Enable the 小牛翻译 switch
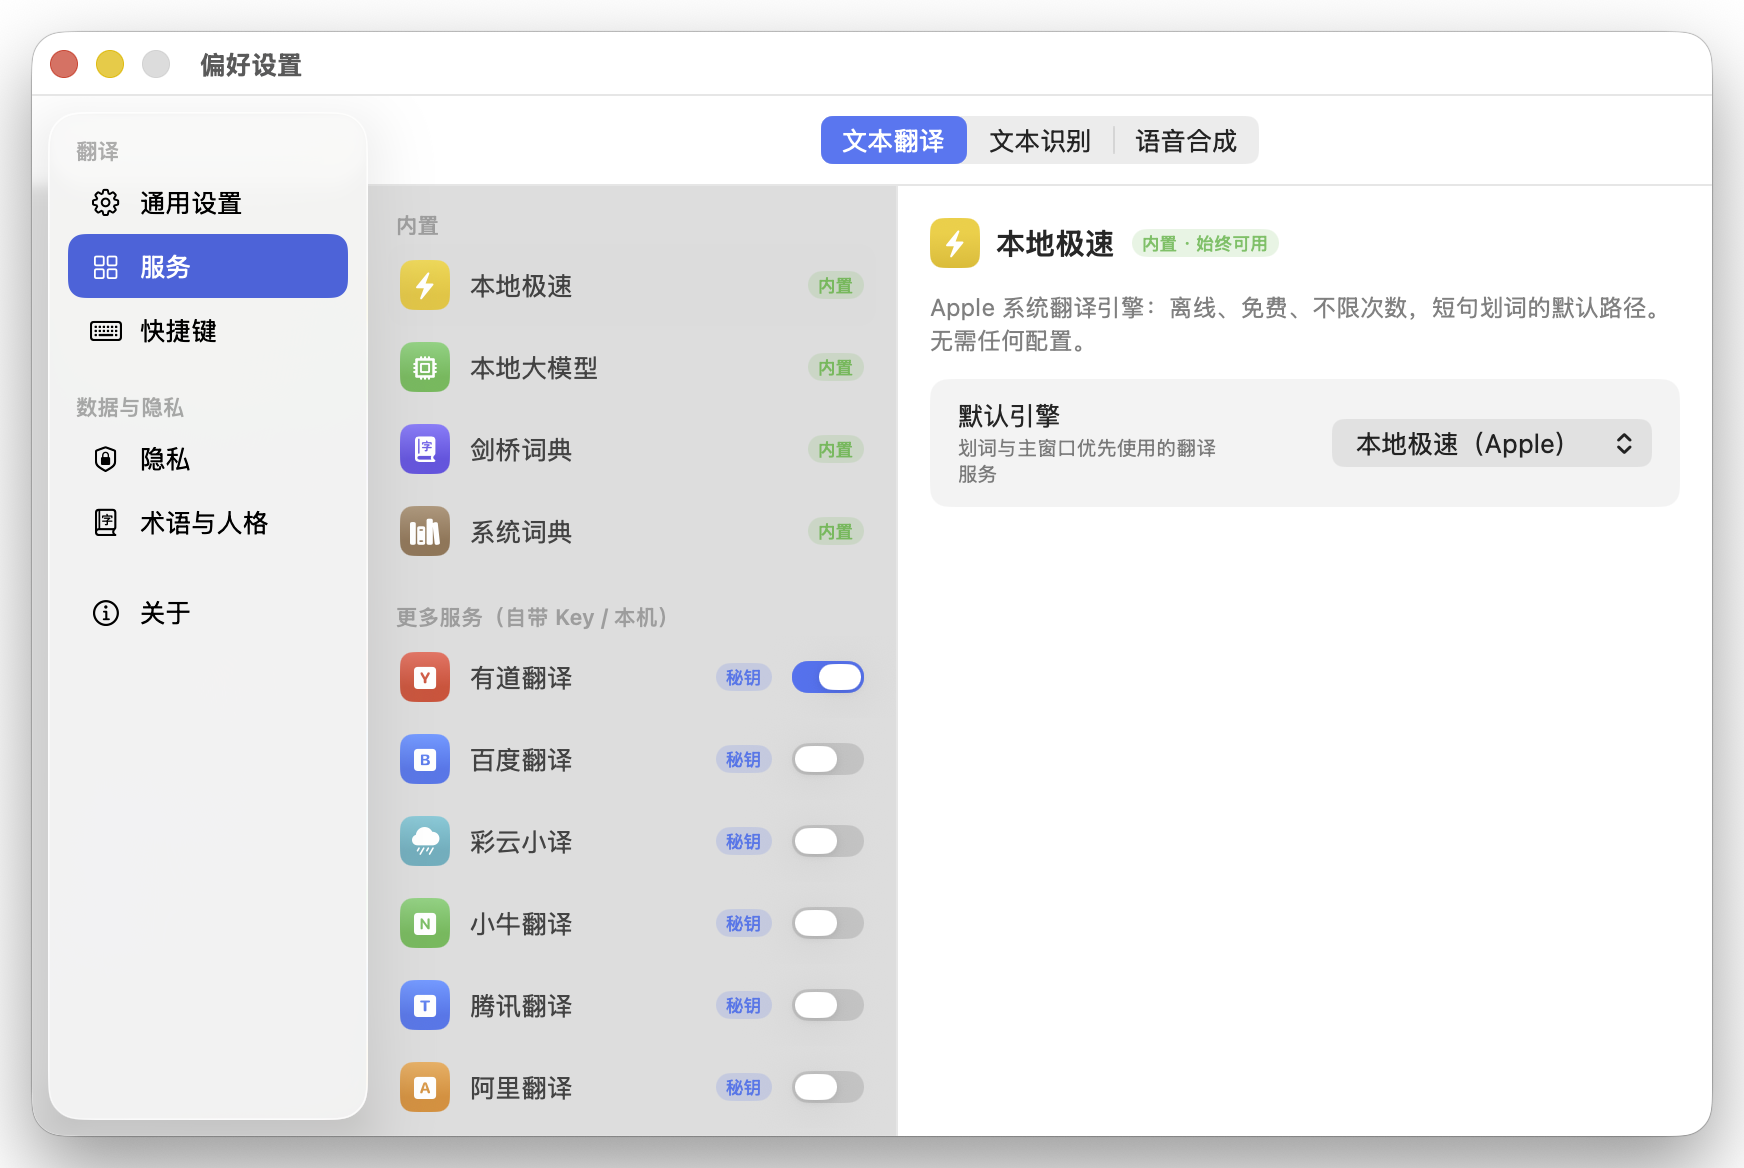This screenshot has height=1168, width=1744. coord(828,924)
